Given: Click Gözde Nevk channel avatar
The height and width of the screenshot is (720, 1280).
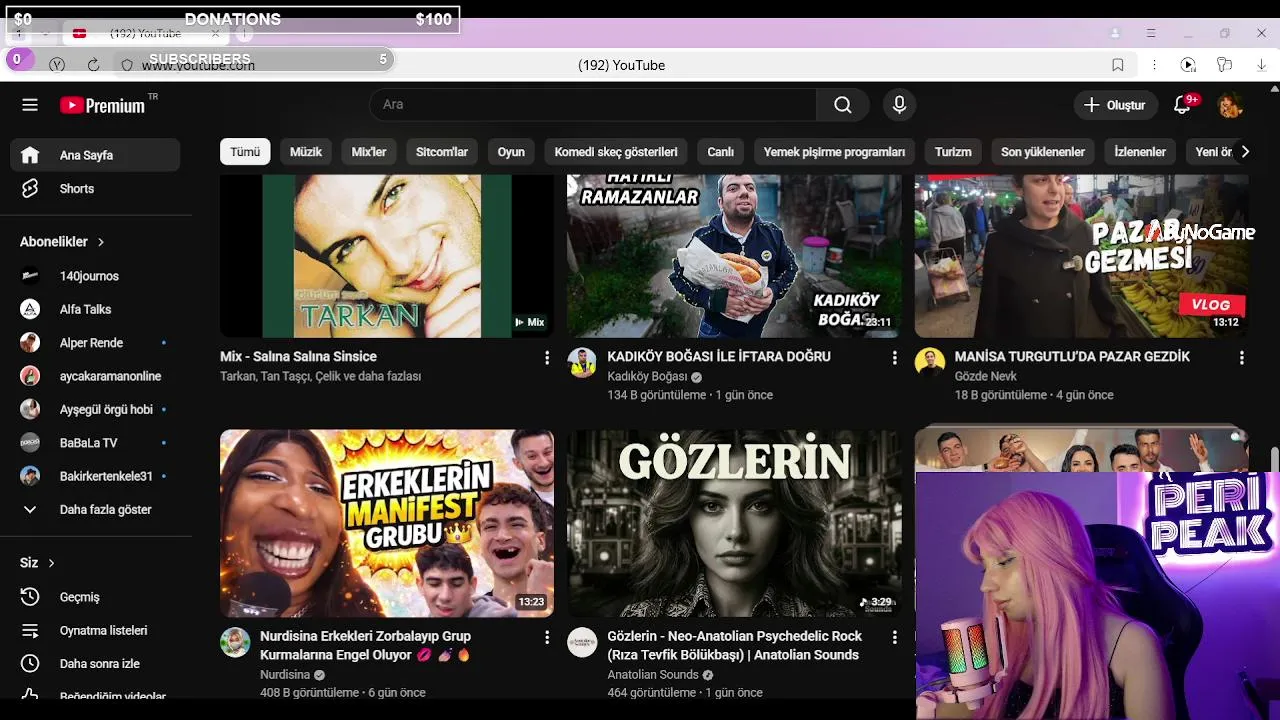Looking at the screenshot, I should (929, 362).
